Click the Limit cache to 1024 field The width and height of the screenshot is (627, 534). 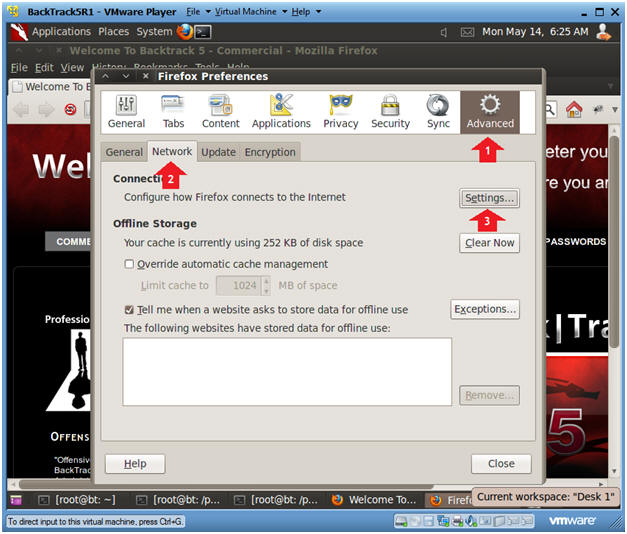click(239, 286)
